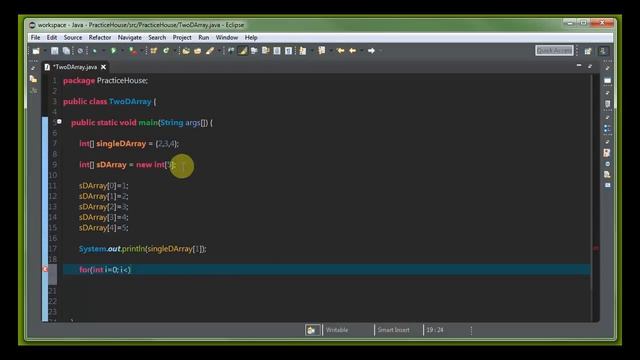This screenshot has width=640, height=360.
Task: Click the Last Edit Location arrow
Action: point(340,51)
